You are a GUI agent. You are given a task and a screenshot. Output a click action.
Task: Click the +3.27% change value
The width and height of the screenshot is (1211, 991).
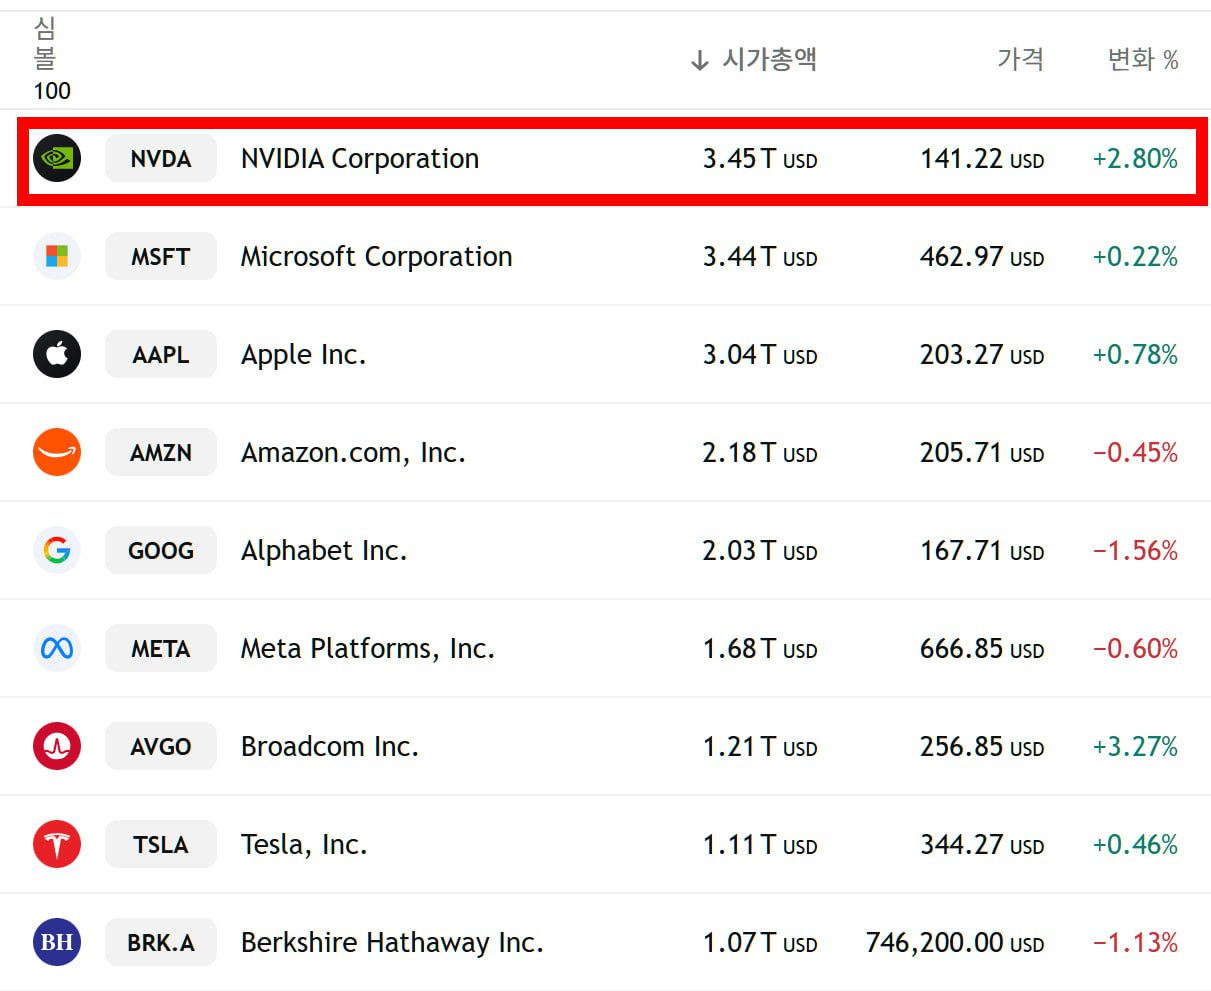click(1135, 747)
